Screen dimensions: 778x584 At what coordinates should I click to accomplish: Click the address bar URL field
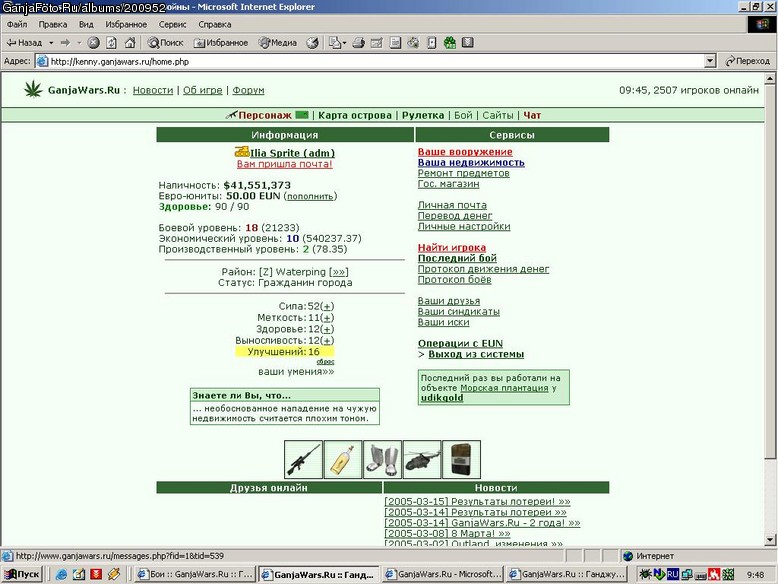click(370, 62)
